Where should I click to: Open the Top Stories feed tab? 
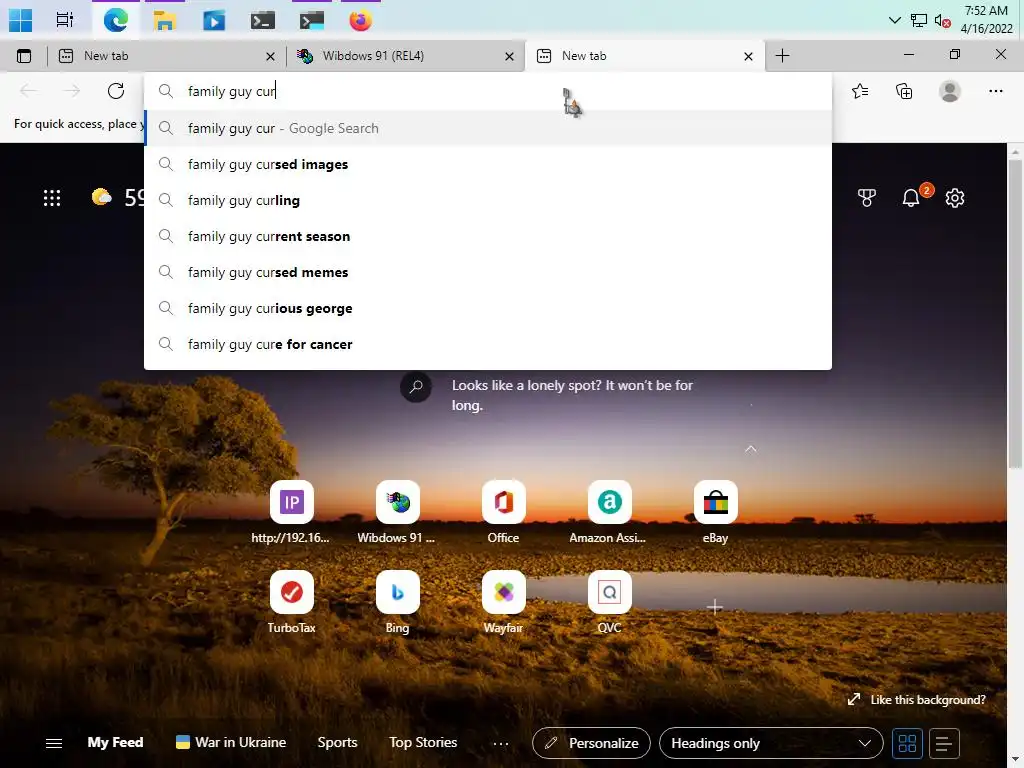423,743
